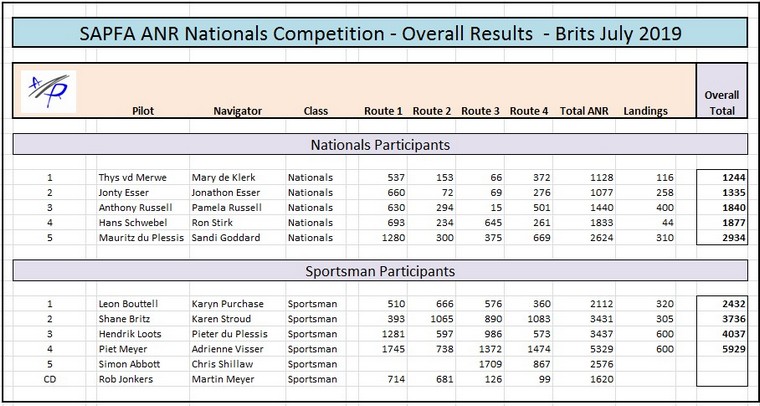Image resolution: width=760 pixels, height=406 pixels.
Task: Click the CD rank cell for Rob Jonkers
Action: pyautogui.click(x=48, y=380)
